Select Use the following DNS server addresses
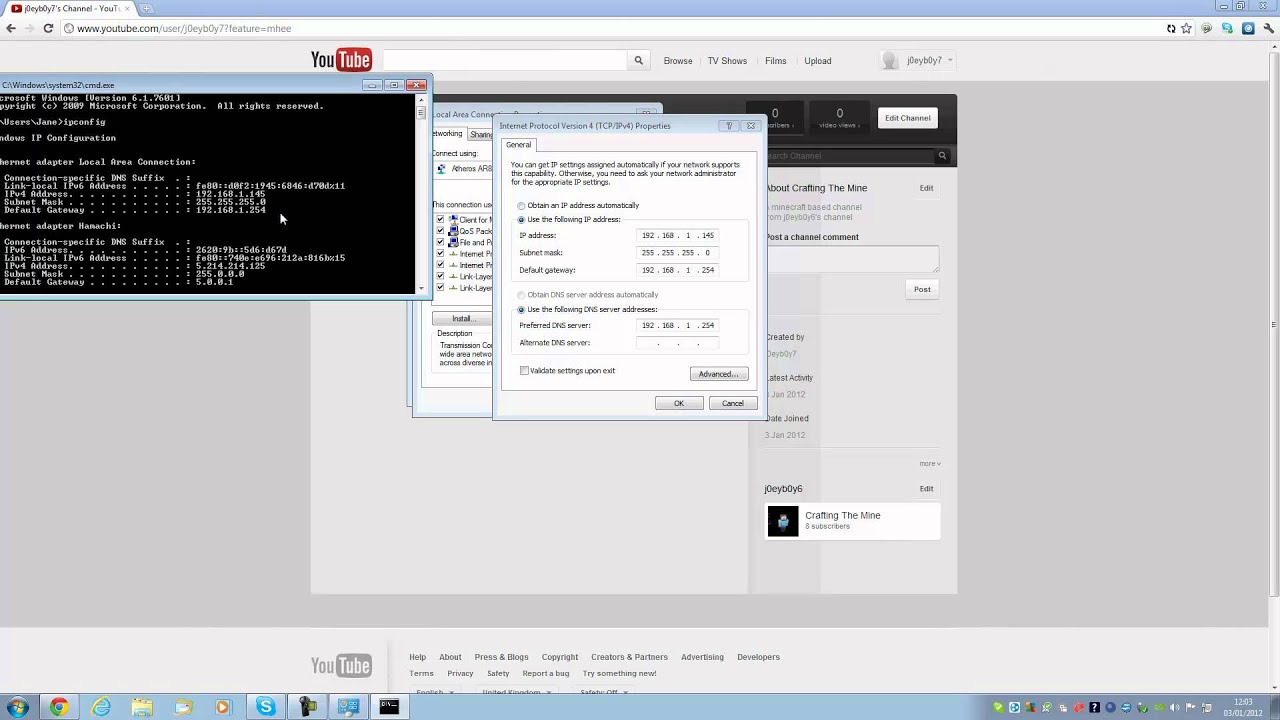 click(521, 310)
